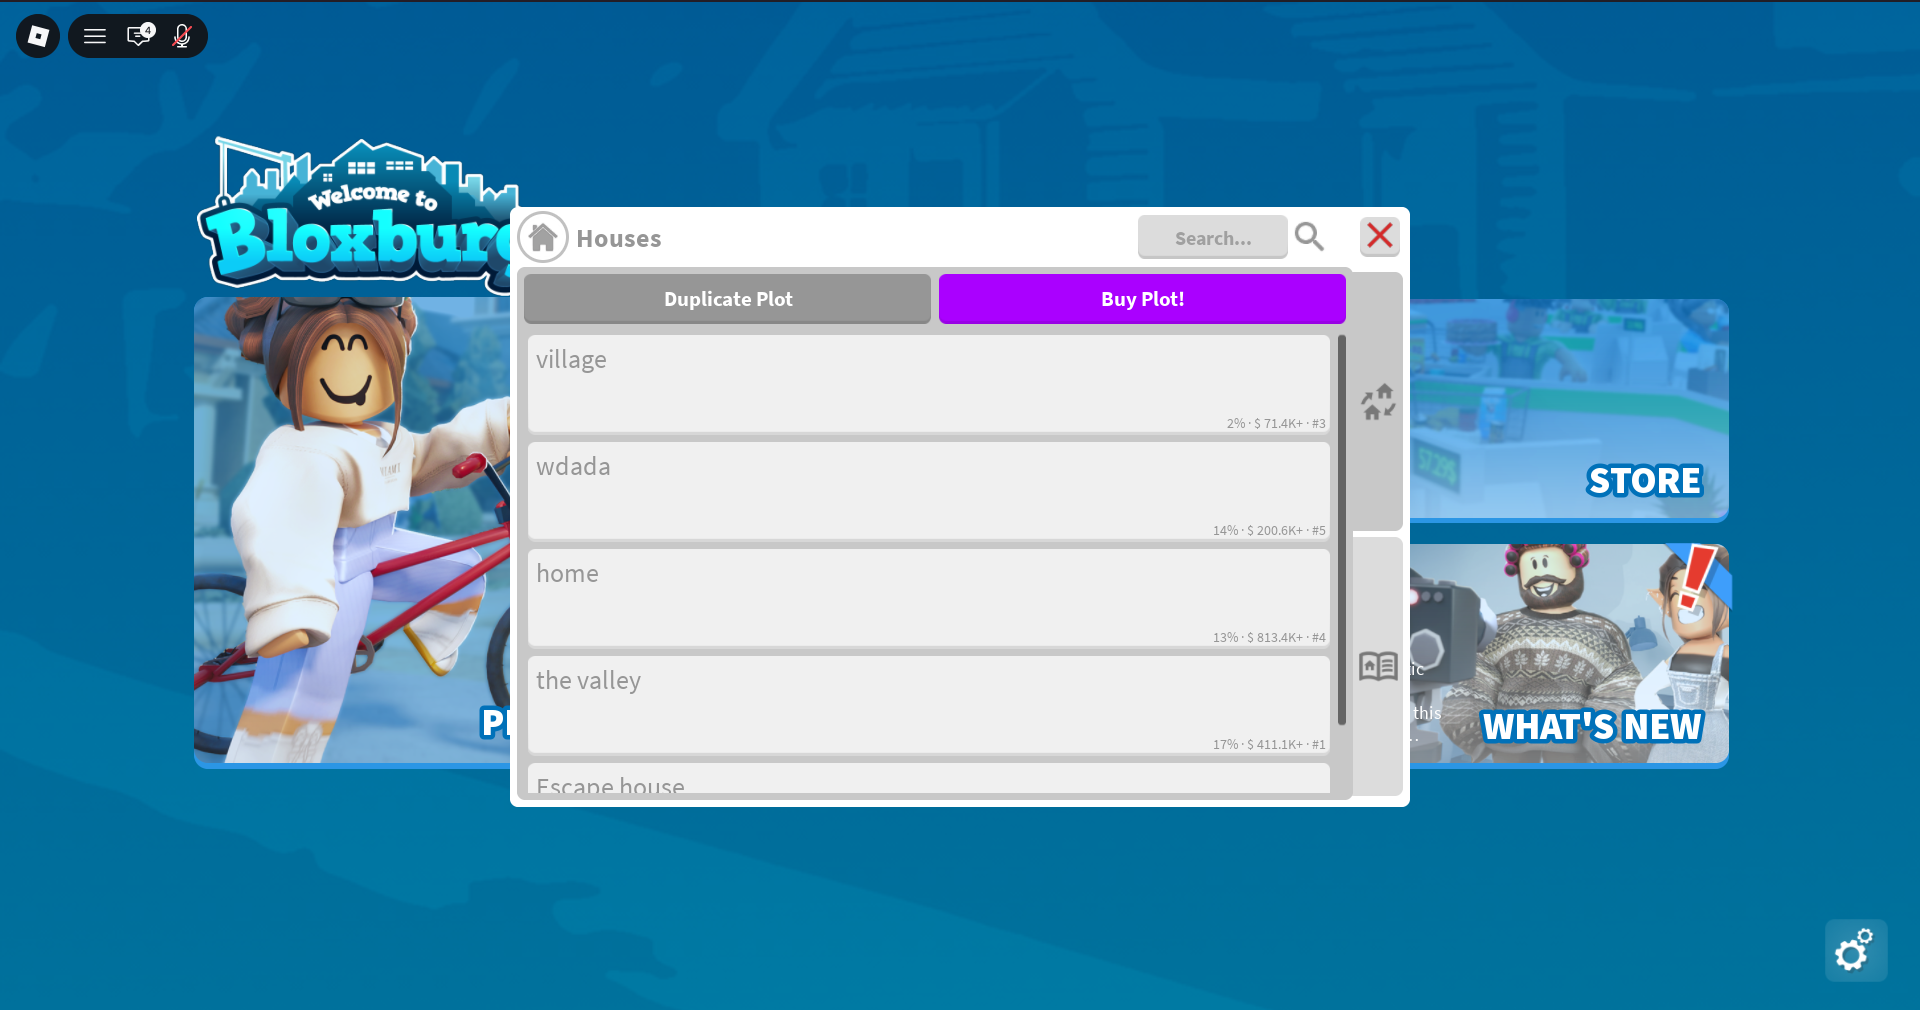Select the 'Escape house' entry
Image resolution: width=1920 pixels, height=1010 pixels.
click(x=929, y=779)
